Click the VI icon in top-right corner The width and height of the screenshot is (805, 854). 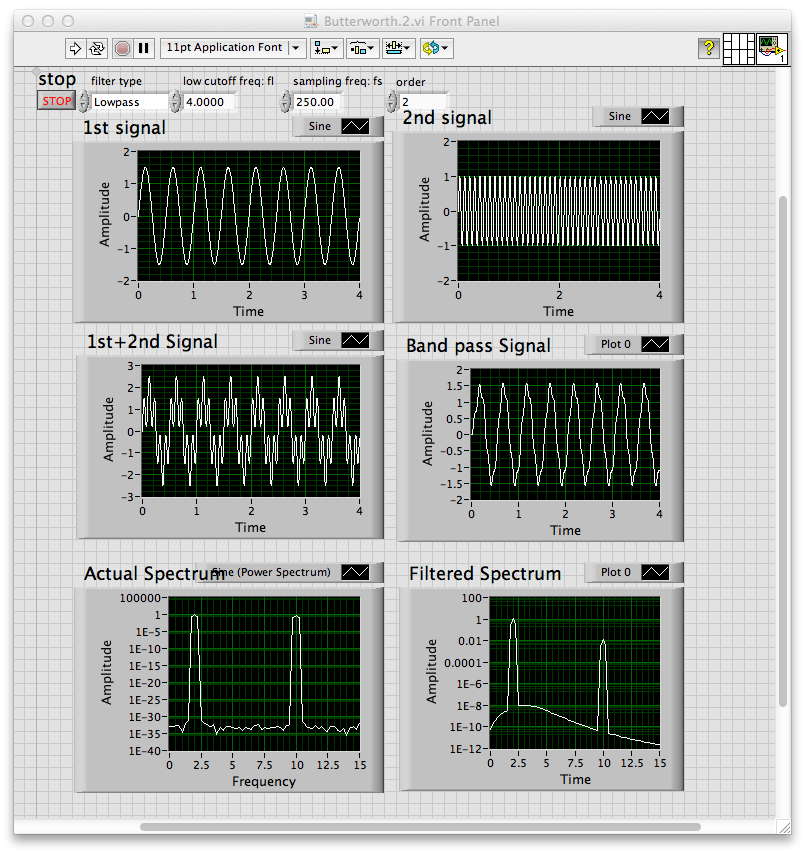772,49
